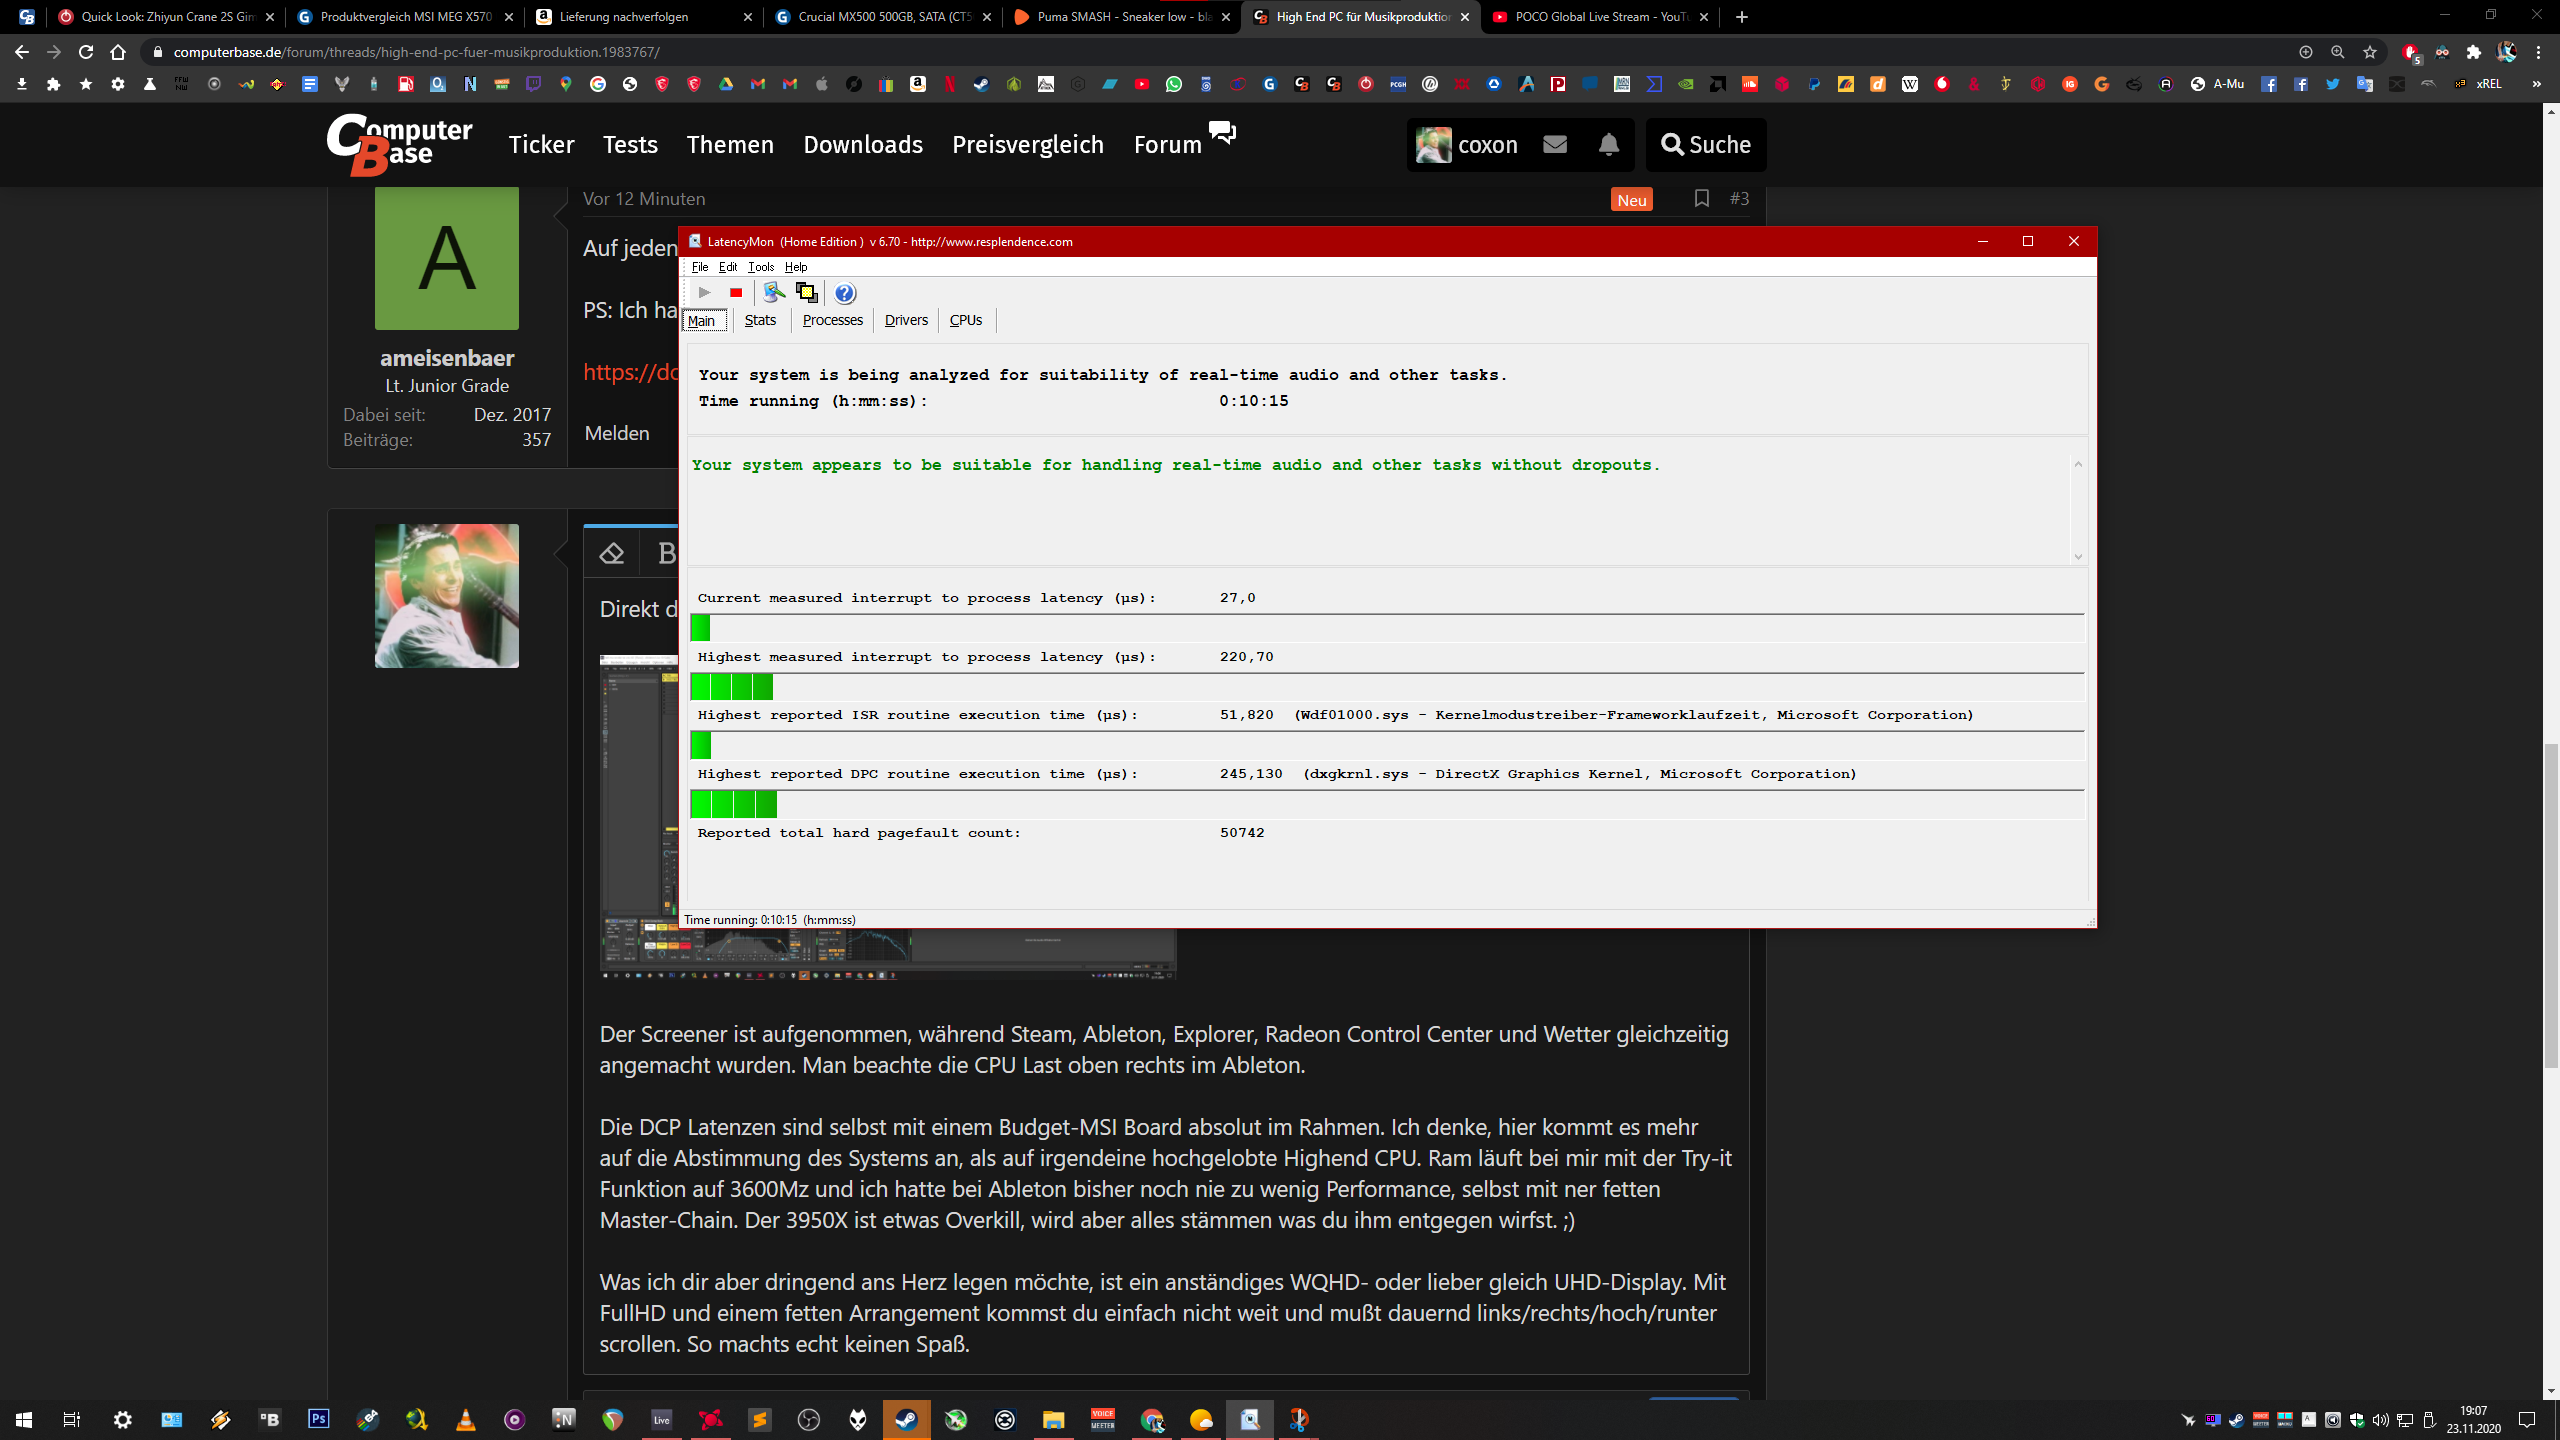Go to Downloads on ComputerBase
The image size is (2560, 1440).
pos(863,145)
